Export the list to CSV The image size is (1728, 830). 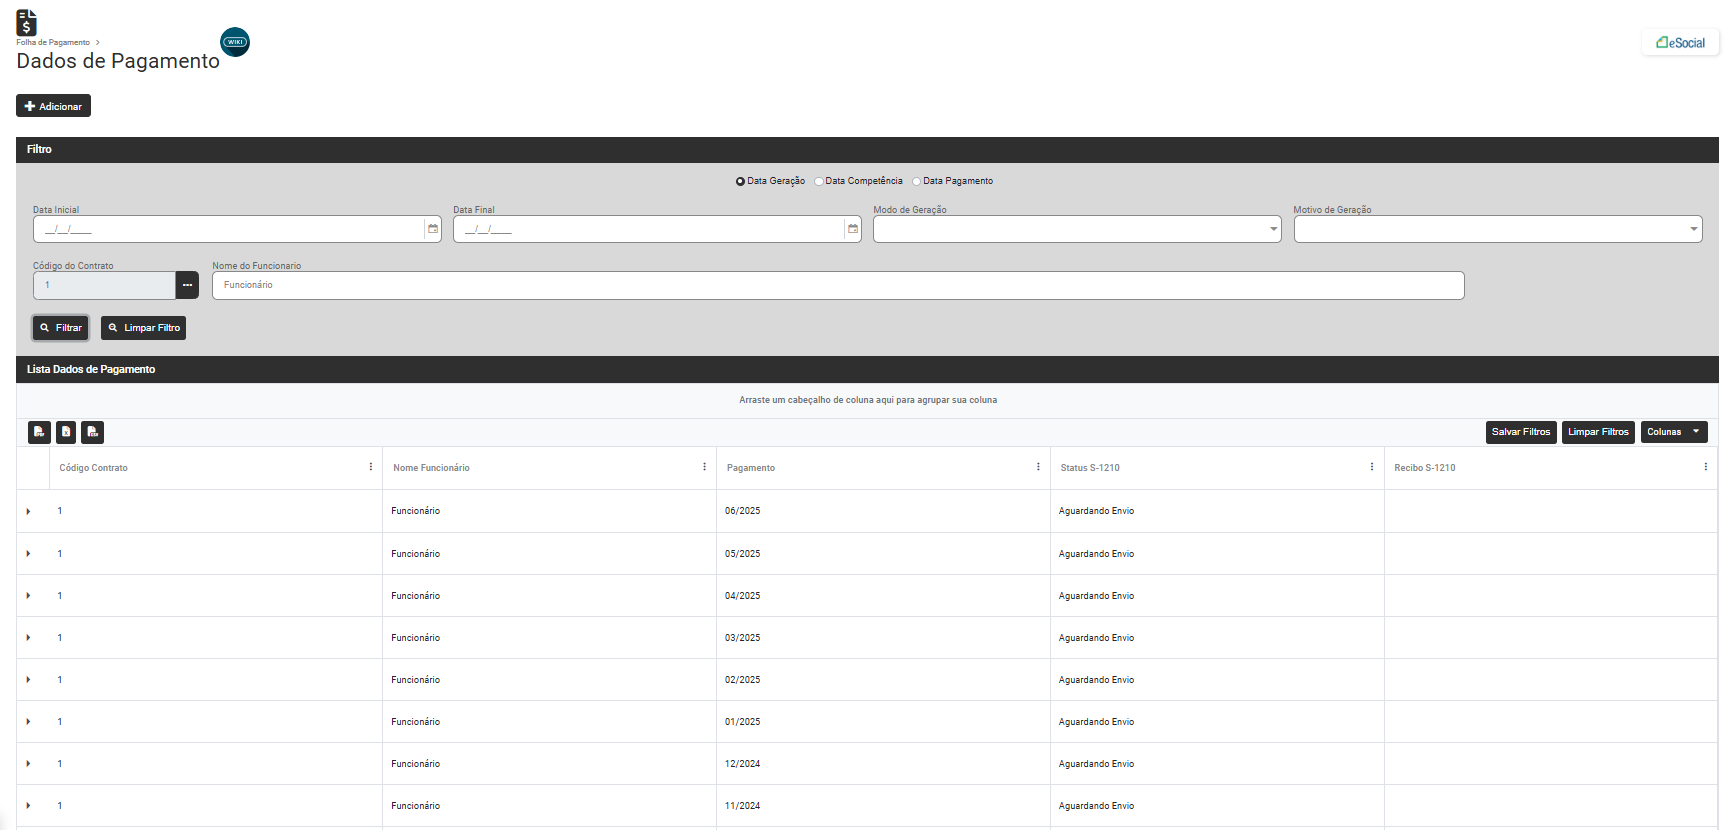pos(92,432)
